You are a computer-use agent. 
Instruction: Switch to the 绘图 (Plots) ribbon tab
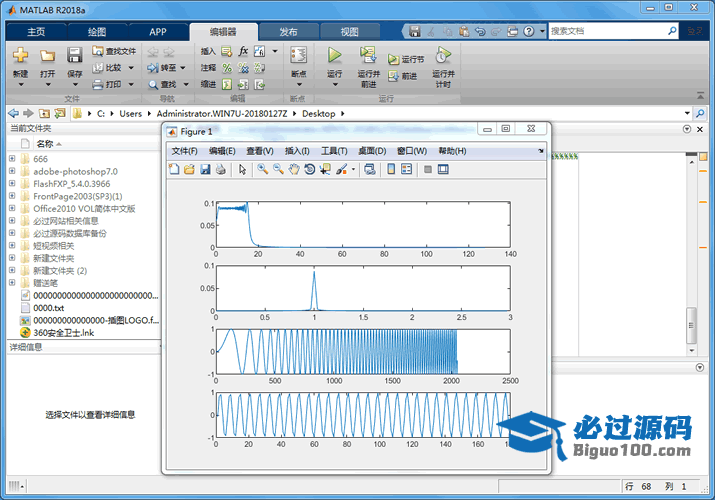(96, 32)
